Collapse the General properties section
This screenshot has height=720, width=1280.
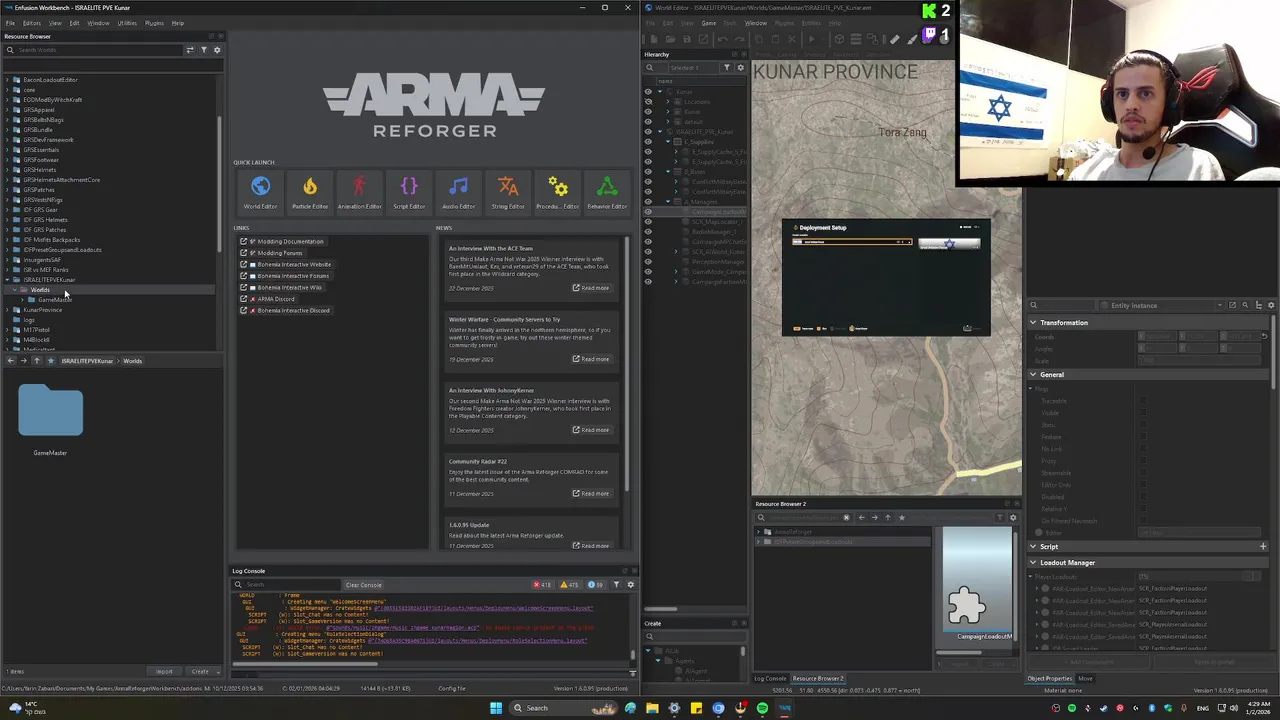[x=1033, y=375]
